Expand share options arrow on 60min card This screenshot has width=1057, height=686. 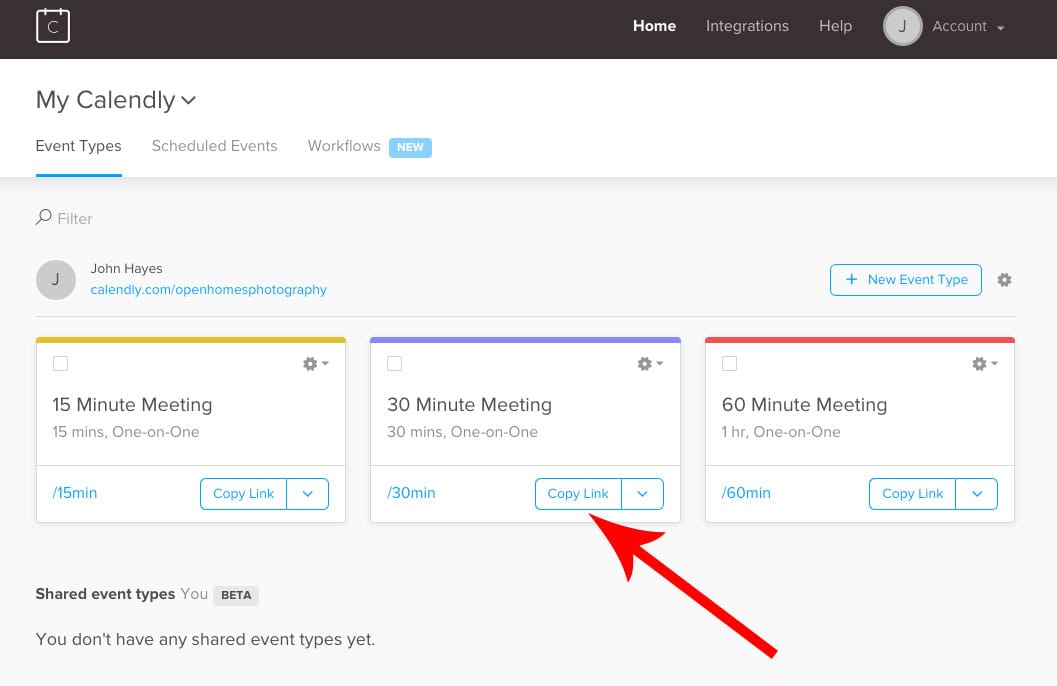[x=977, y=494]
